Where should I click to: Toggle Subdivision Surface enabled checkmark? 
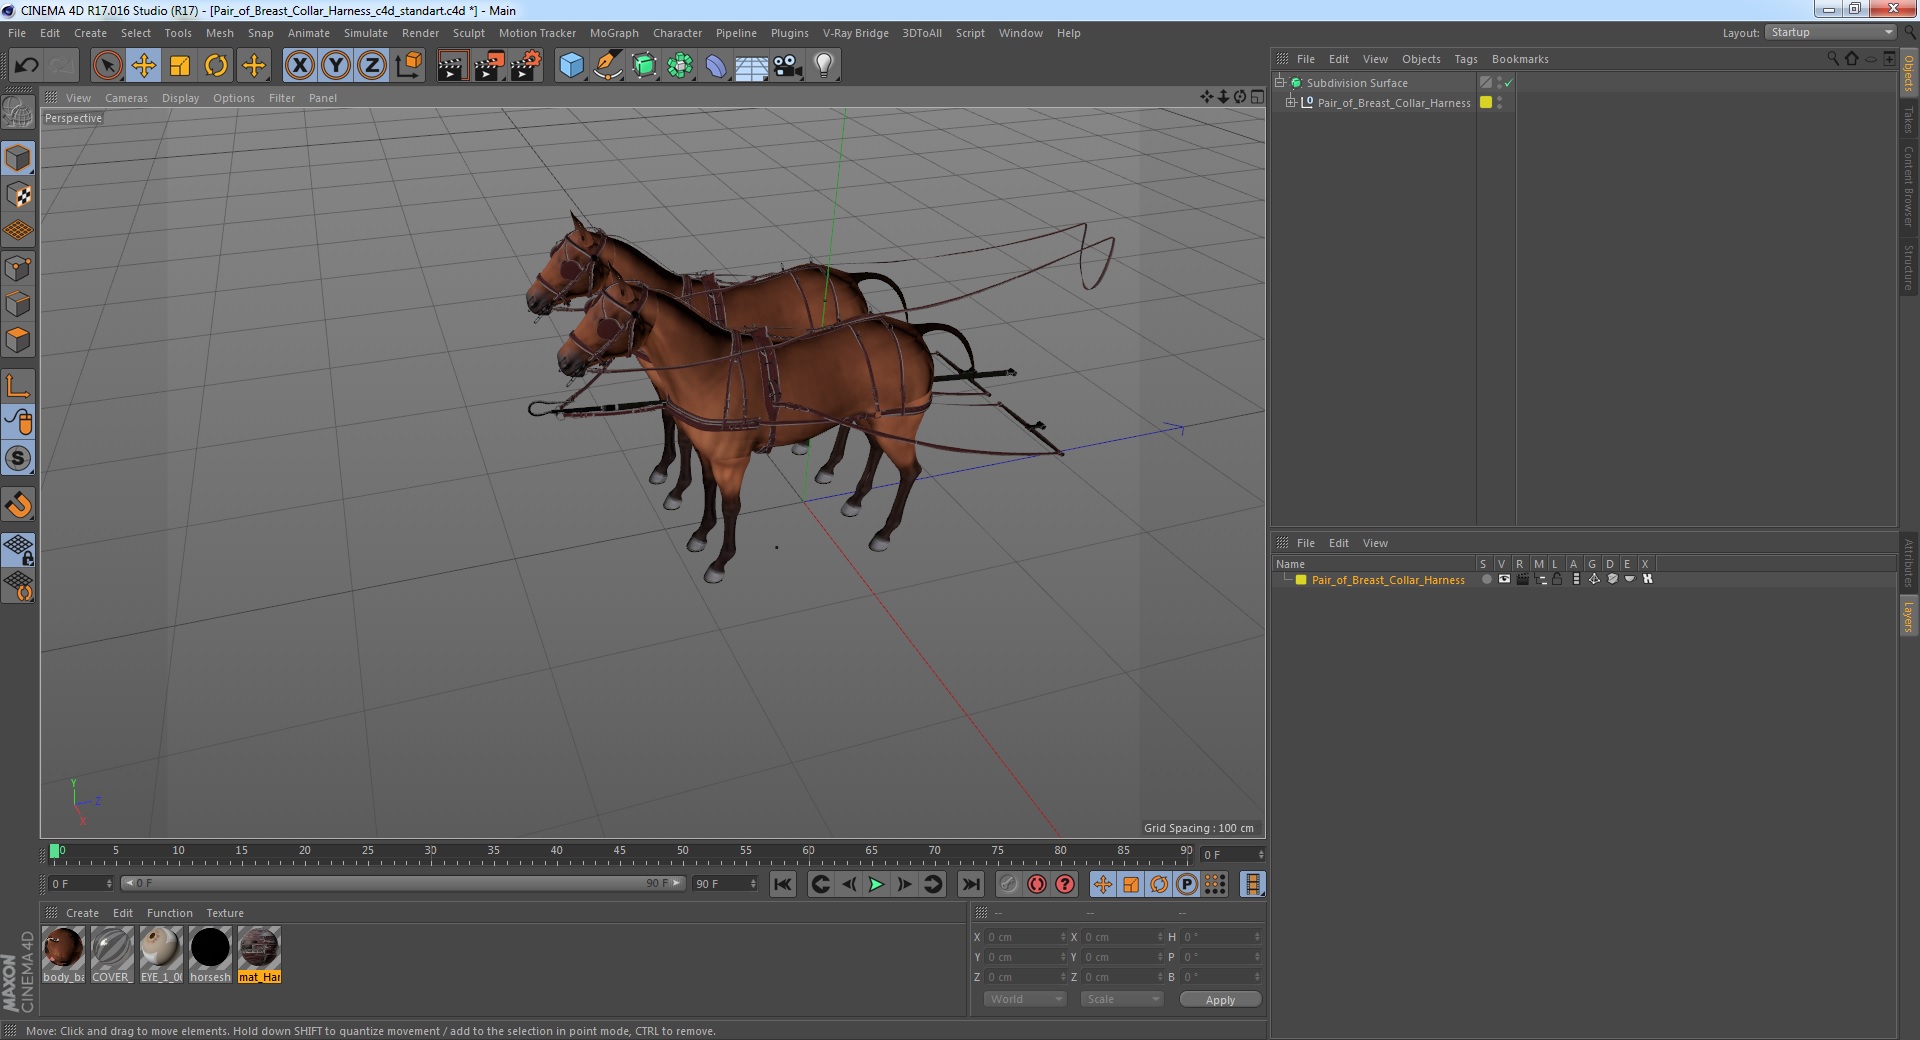tap(1508, 83)
